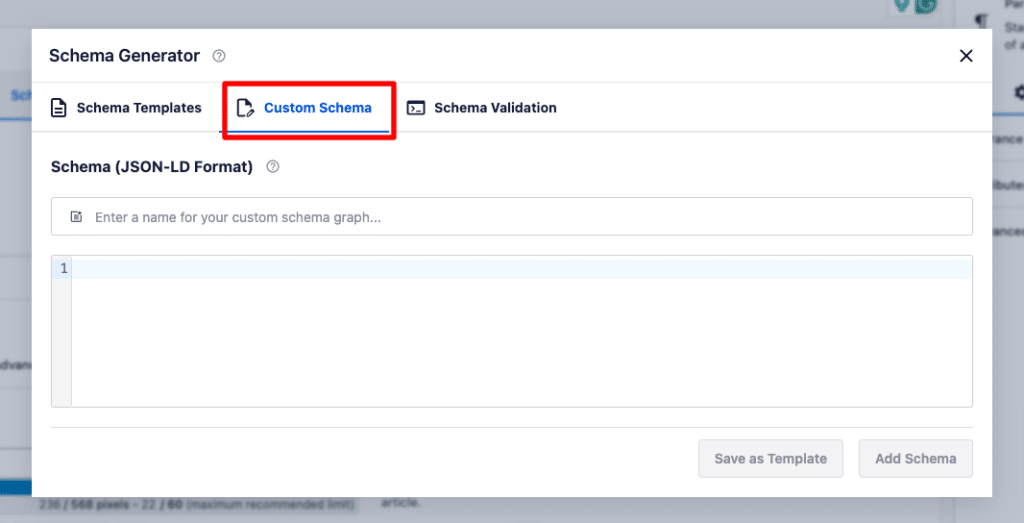Click the green G icon at top right
1024x523 pixels.
[927, 6]
